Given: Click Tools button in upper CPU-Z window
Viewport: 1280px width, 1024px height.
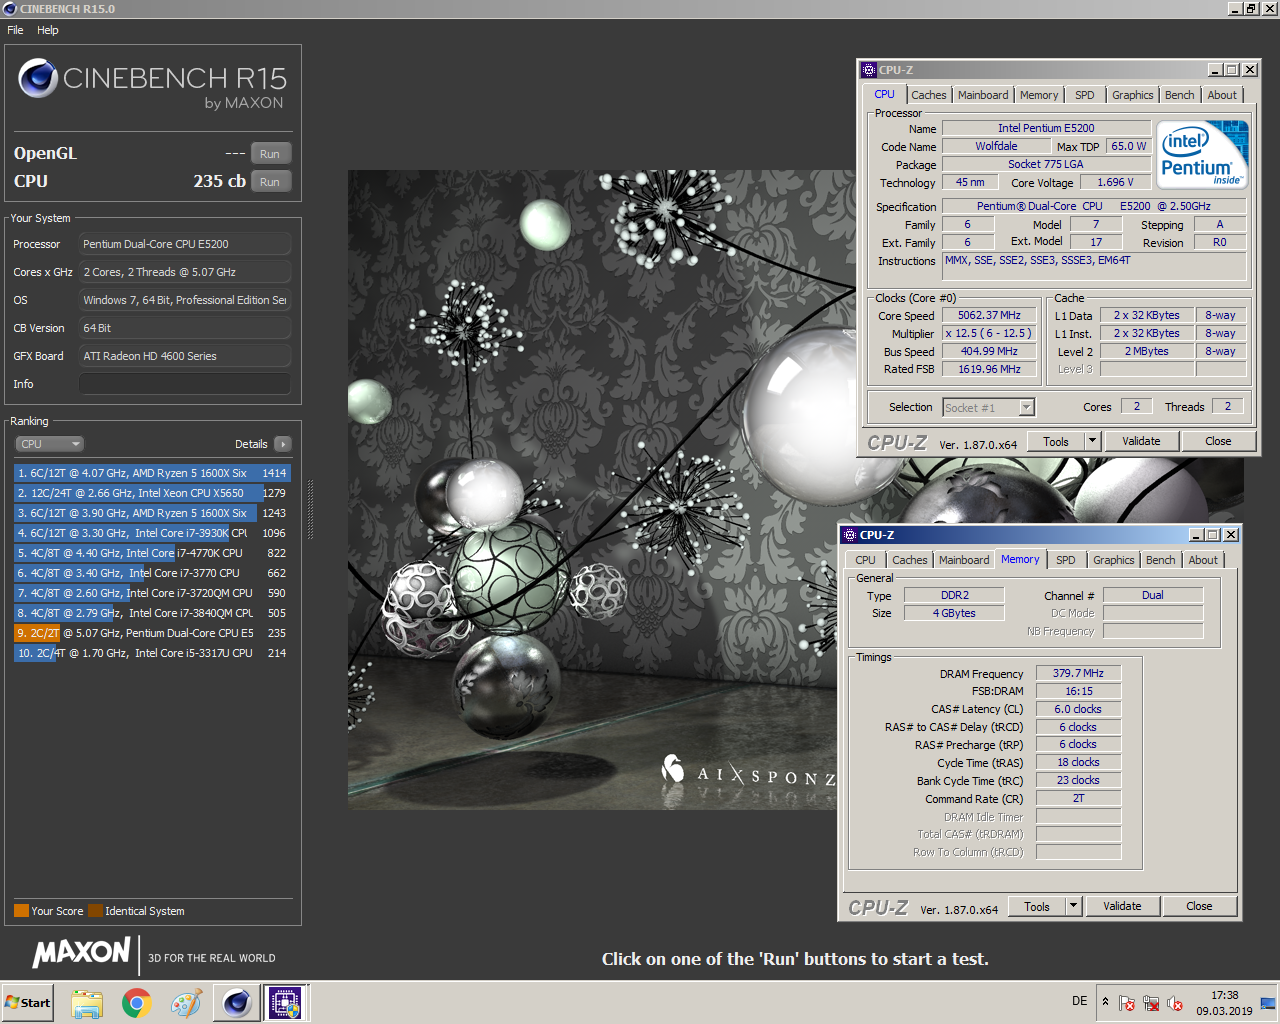Looking at the screenshot, I should pyautogui.click(x=1056, y=441).
